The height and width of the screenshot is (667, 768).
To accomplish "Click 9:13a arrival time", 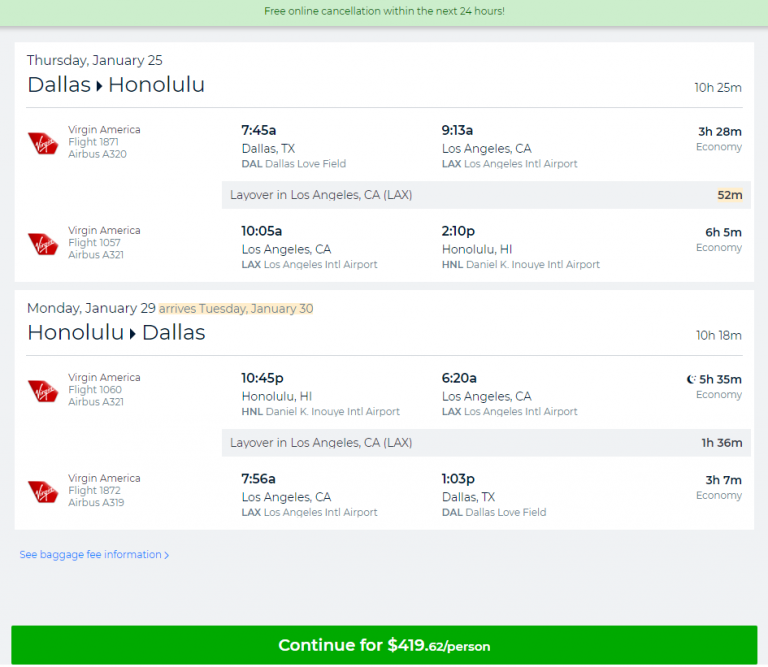I will point(457,130).
